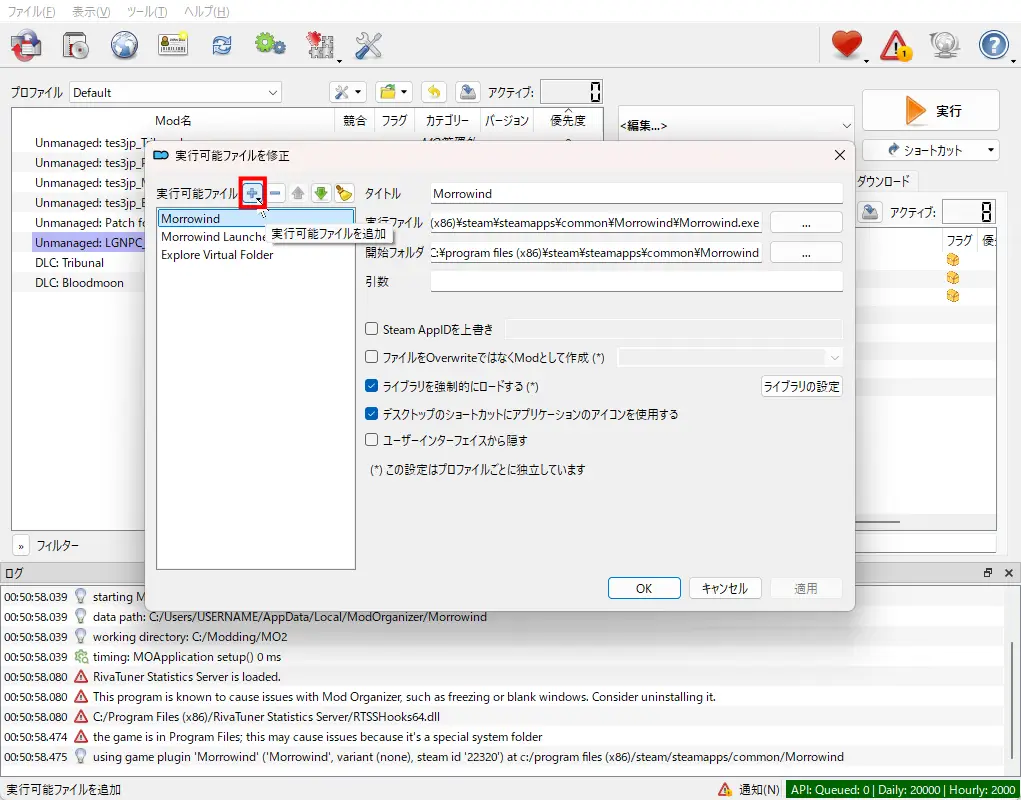Click the yellow undo arrow icon above mod list

point(434,92)
